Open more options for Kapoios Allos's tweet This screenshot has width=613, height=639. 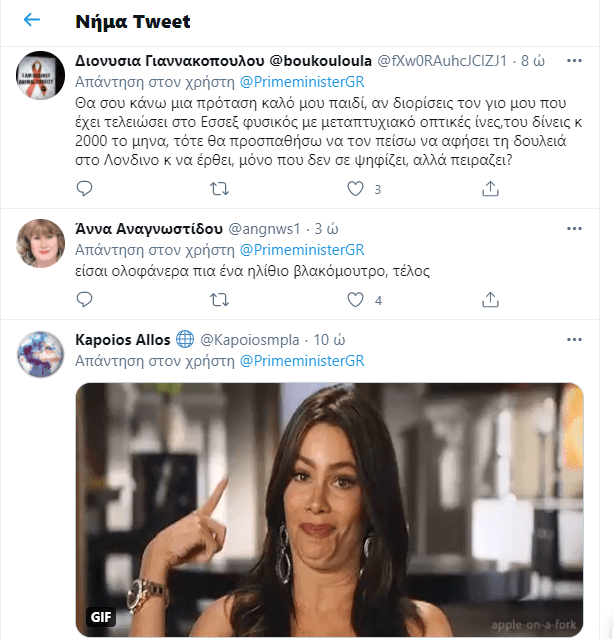click(x=574, y=340)
